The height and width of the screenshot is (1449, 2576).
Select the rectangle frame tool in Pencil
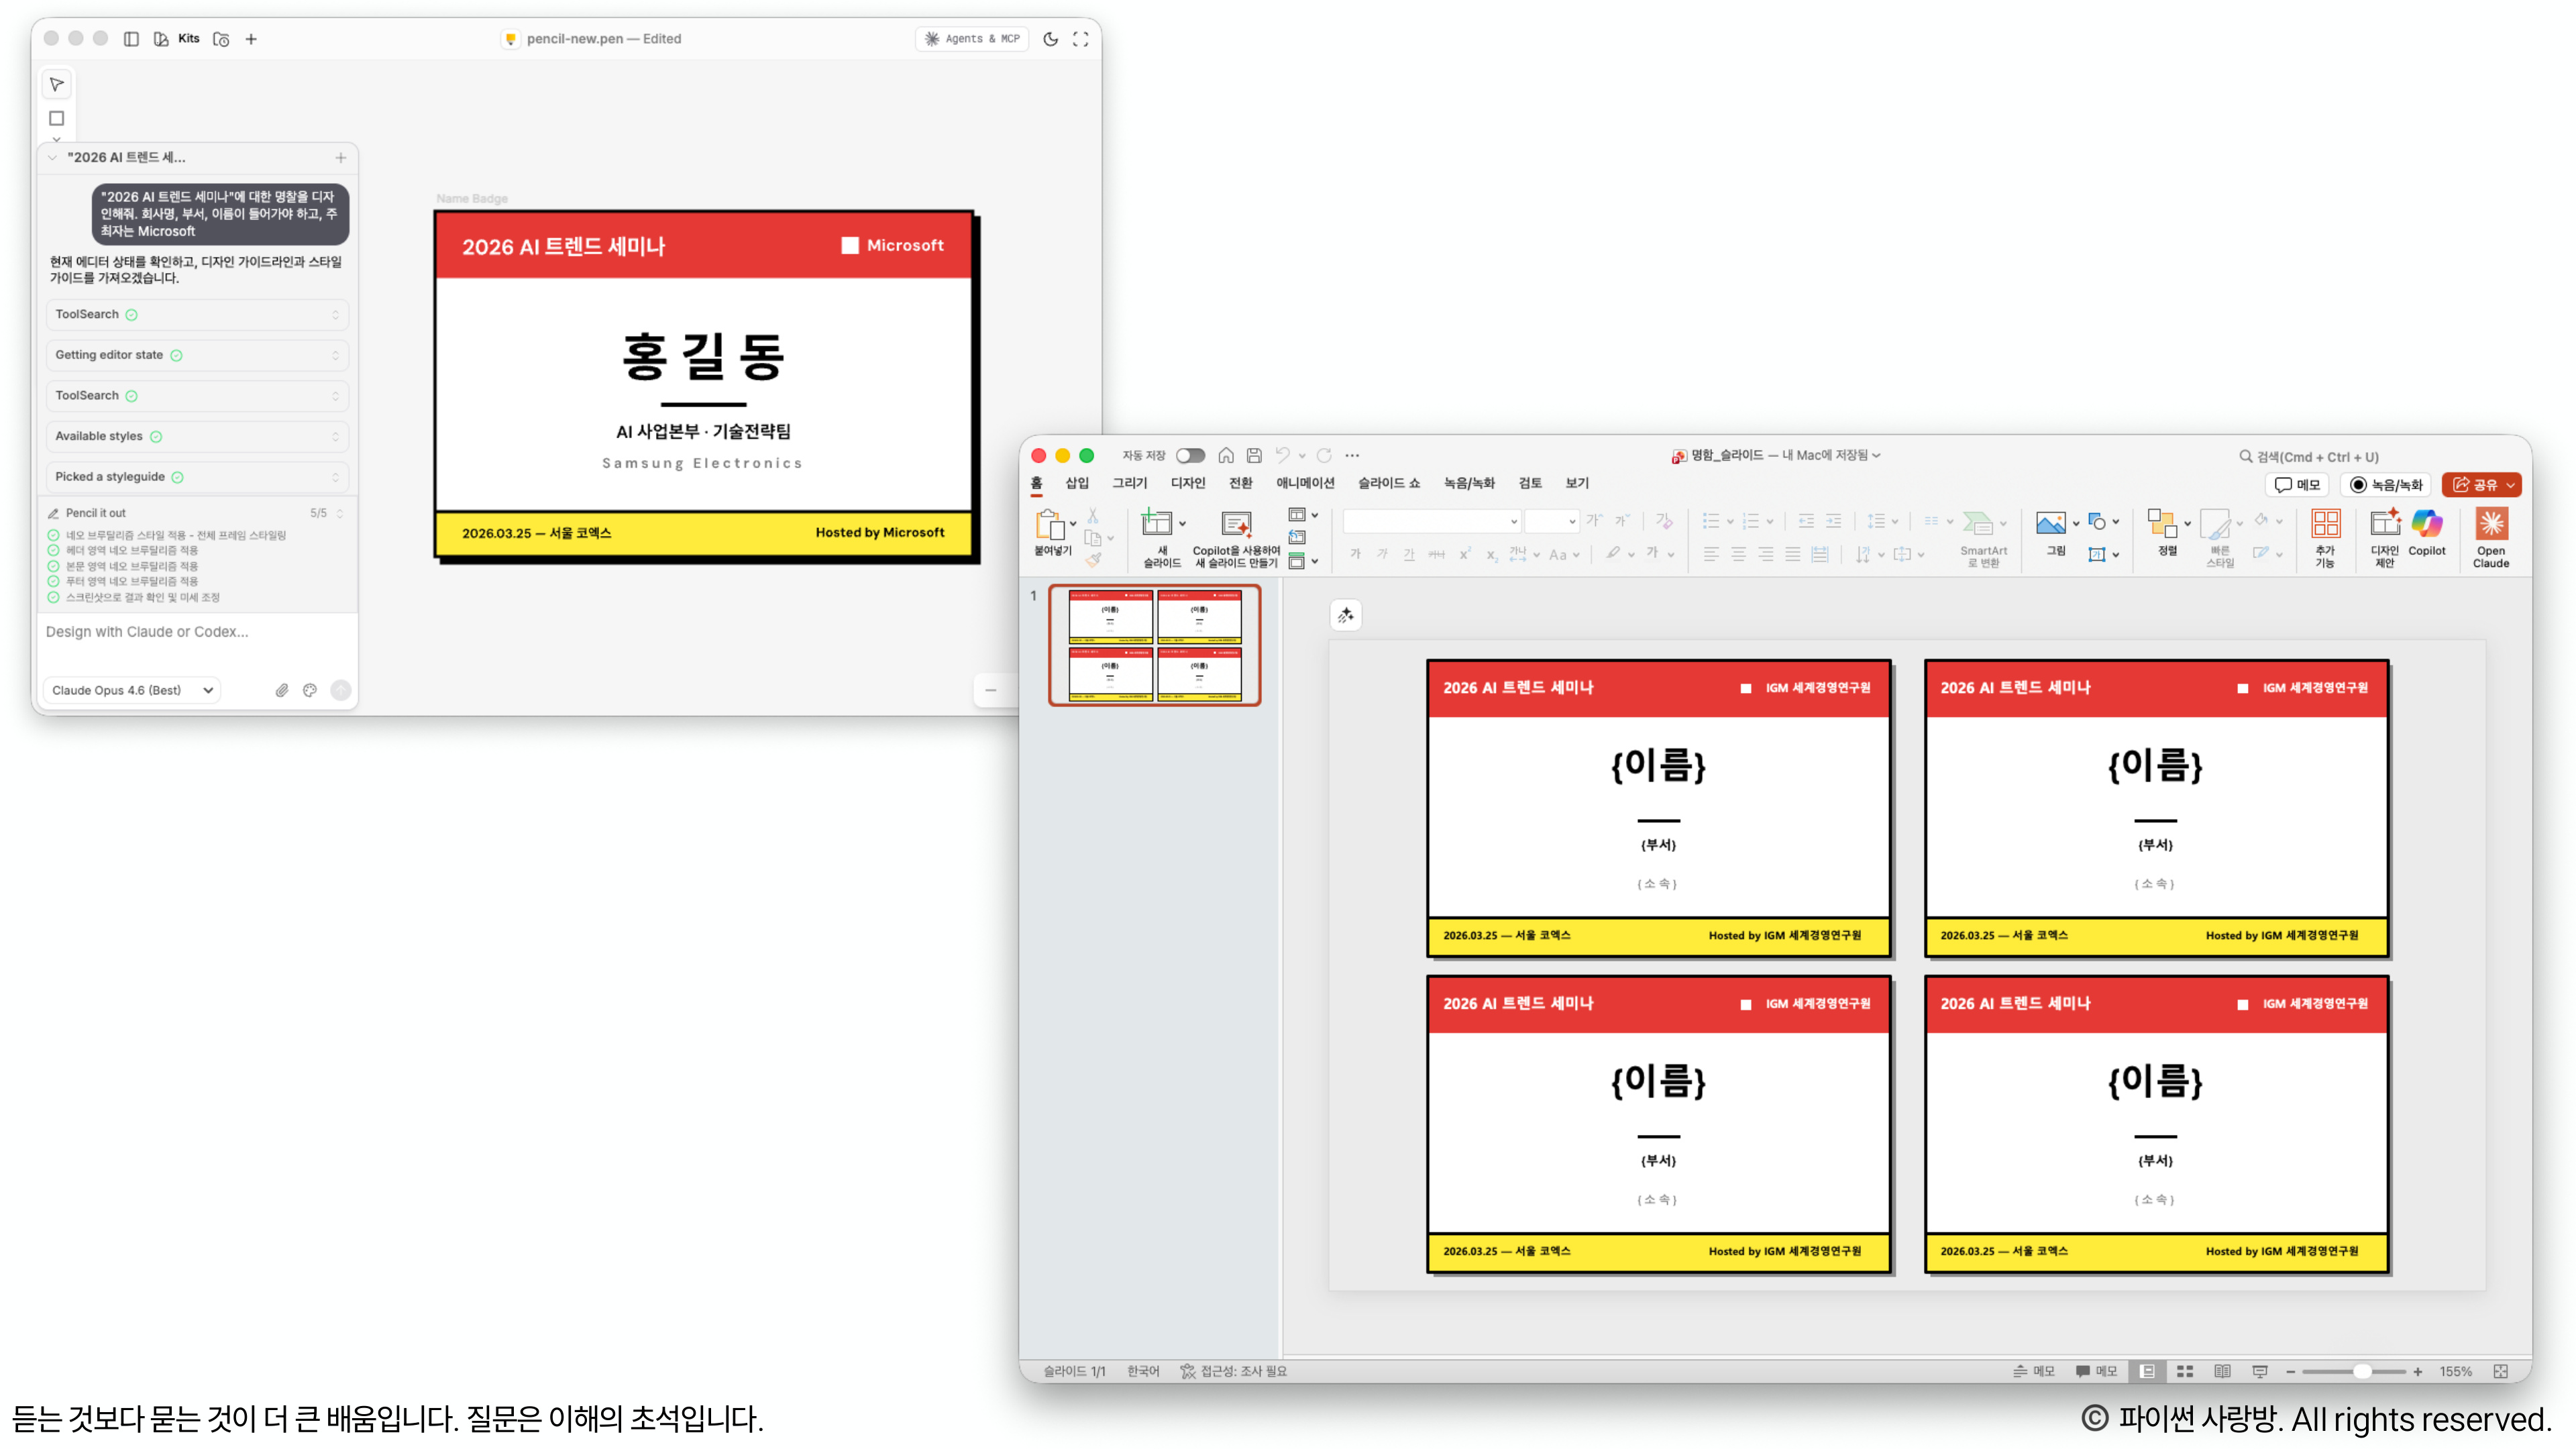(x=57, y=118)
